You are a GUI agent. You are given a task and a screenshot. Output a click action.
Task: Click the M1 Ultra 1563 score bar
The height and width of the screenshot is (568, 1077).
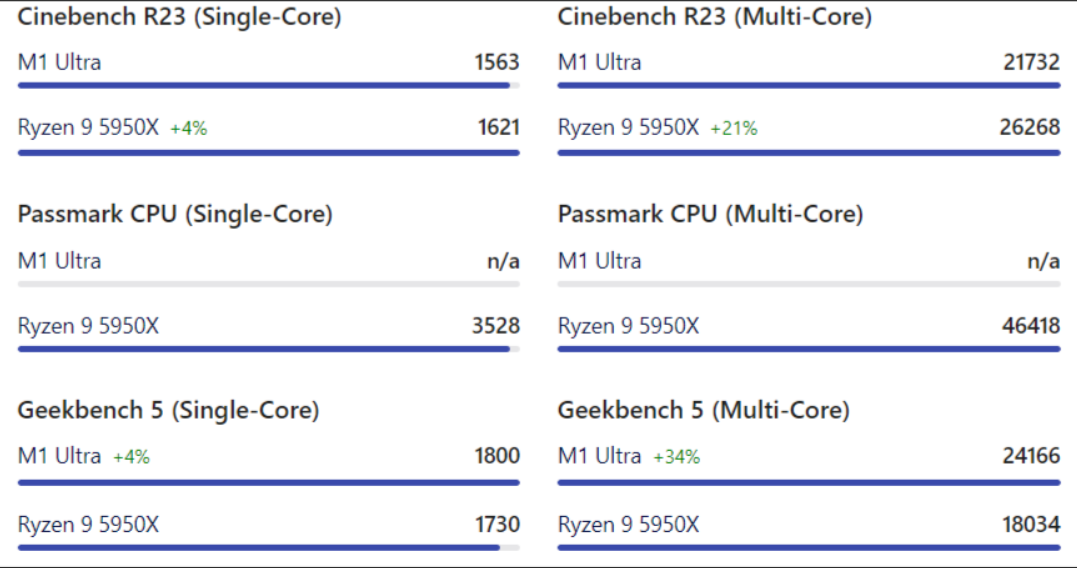(x=269, y=86)
